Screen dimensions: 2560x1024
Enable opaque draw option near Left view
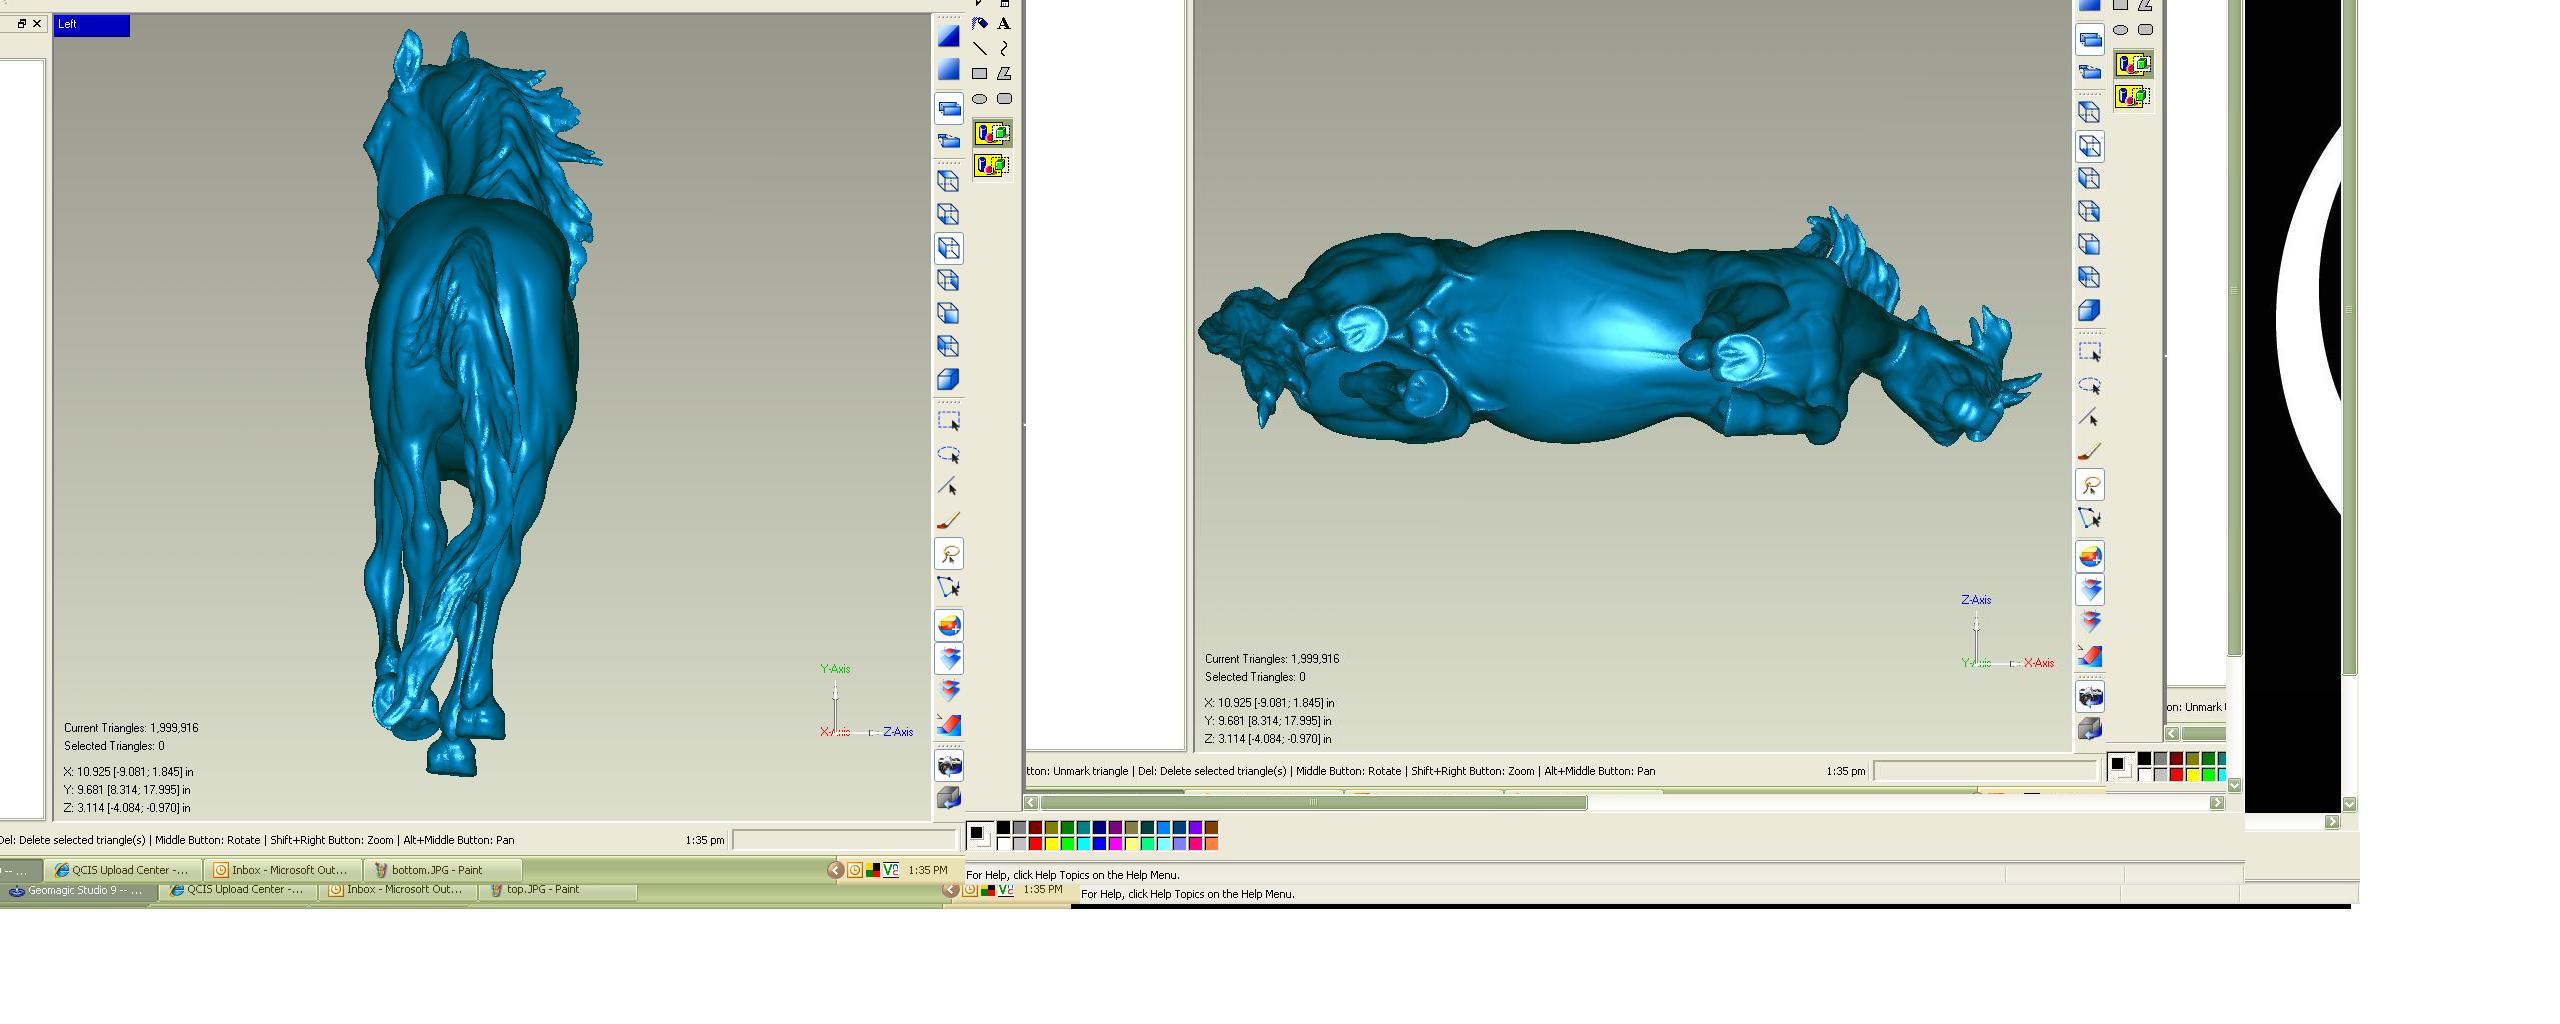992,134
